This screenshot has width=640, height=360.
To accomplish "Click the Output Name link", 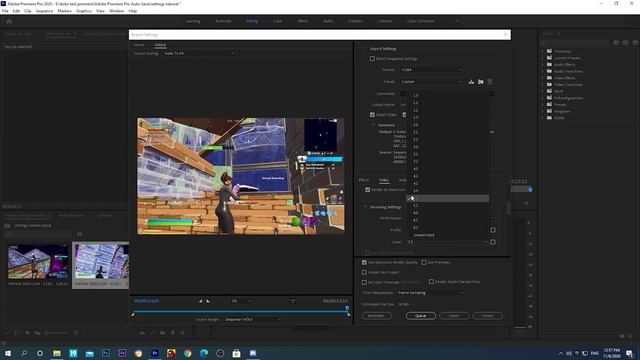I will click(403, 105).
